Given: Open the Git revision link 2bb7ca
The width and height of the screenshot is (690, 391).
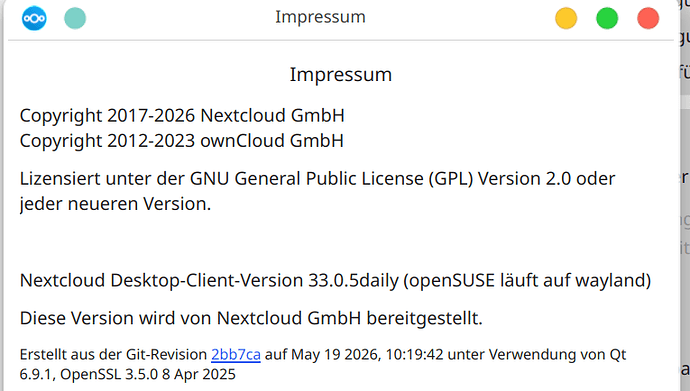Looking at the screenshot, I should [x=236, y=354].
